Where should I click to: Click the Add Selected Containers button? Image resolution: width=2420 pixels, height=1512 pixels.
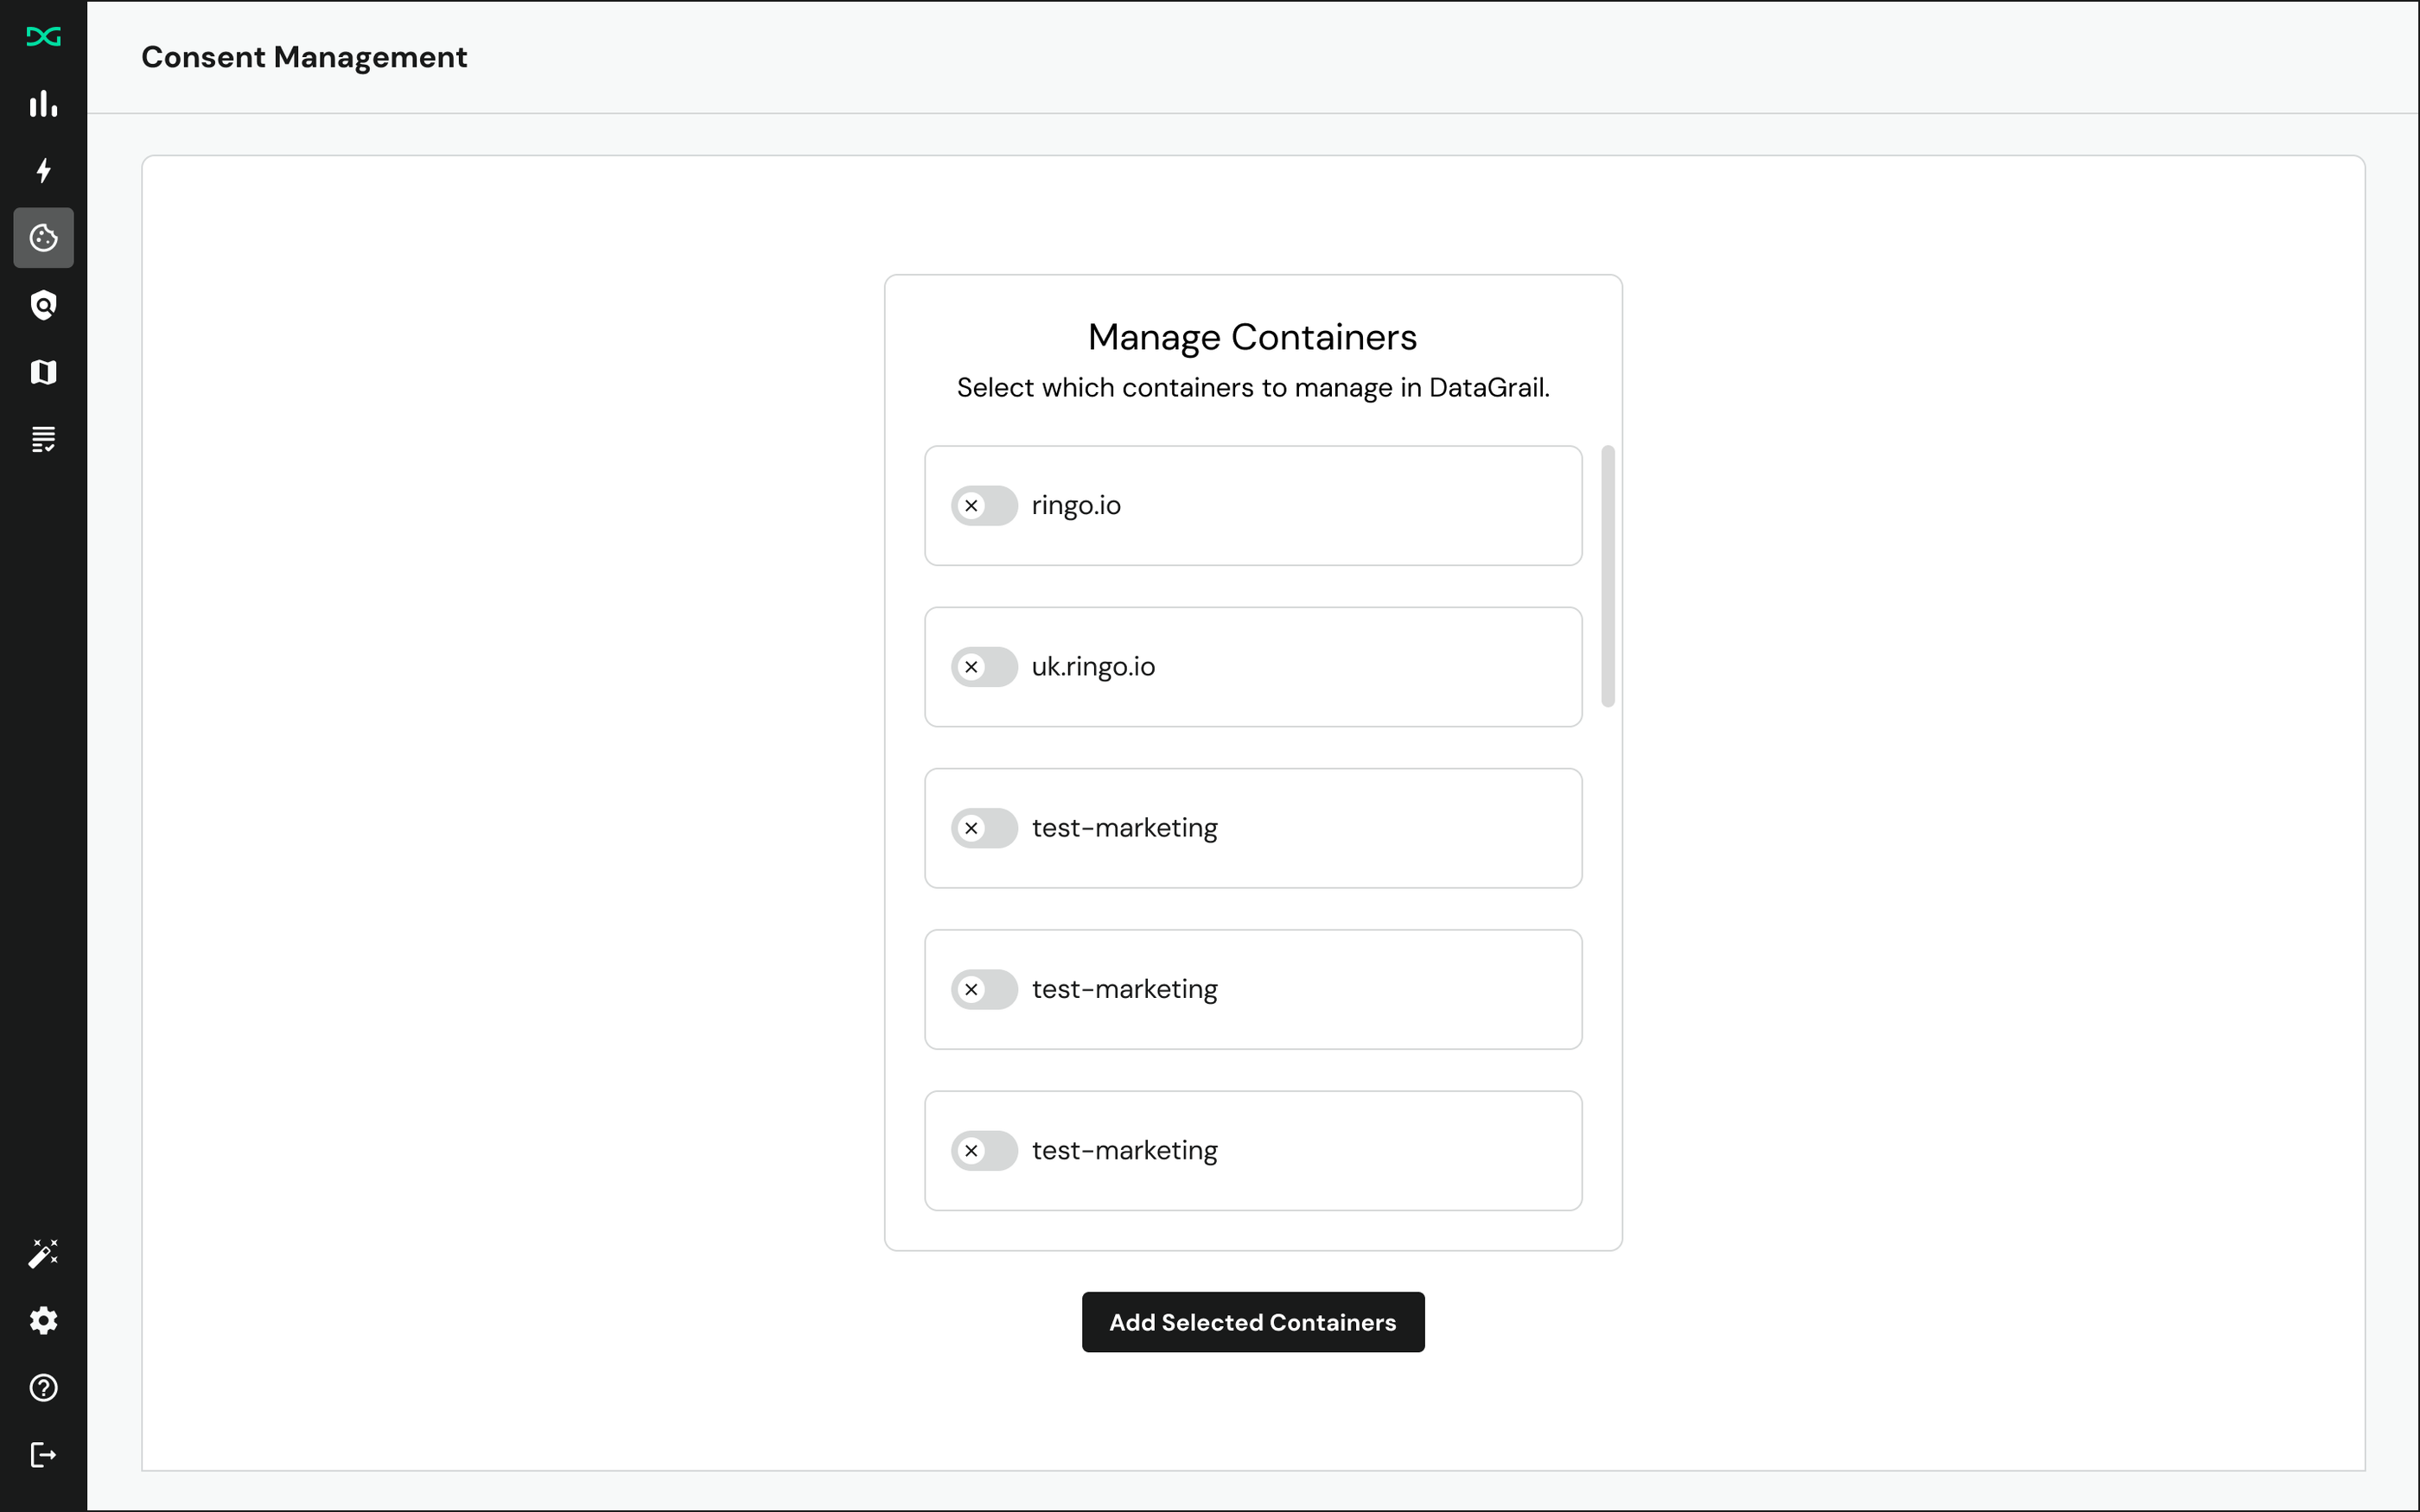coord(1253,1322)
